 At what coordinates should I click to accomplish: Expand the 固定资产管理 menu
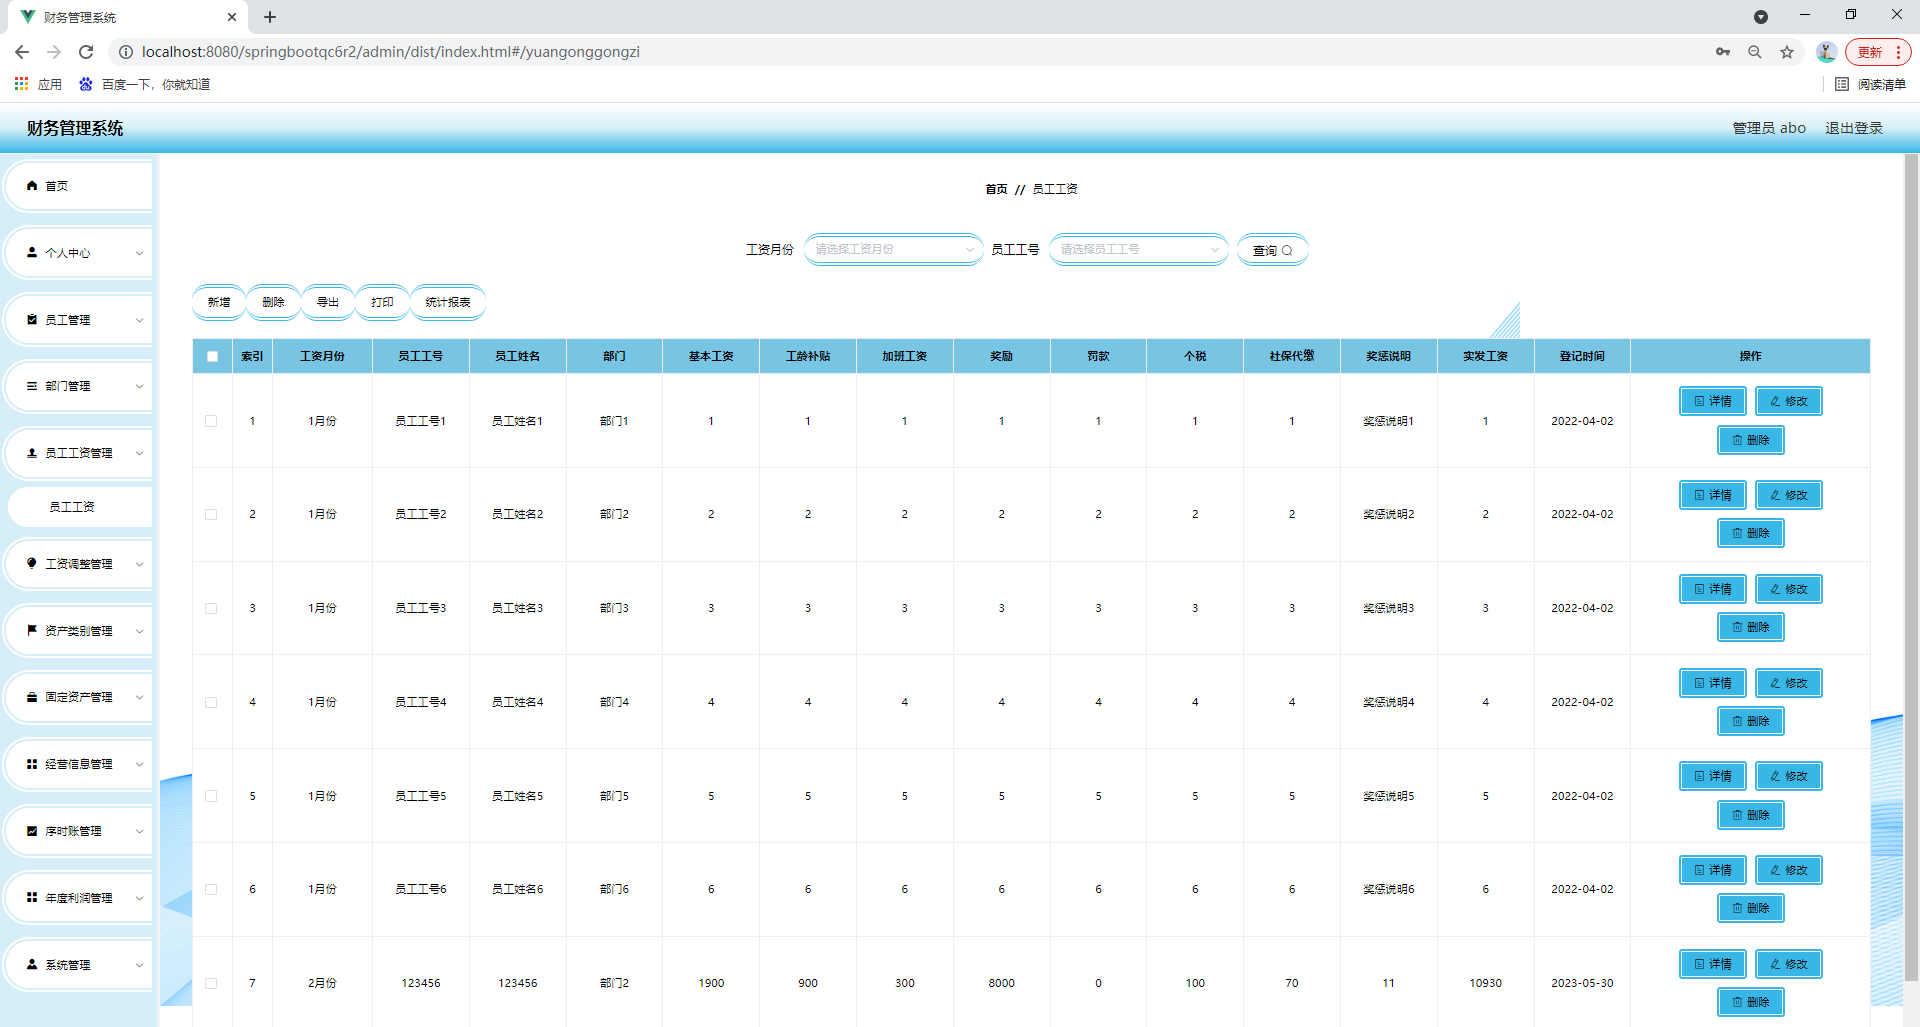pyautogui.click(x=80, y=697)
